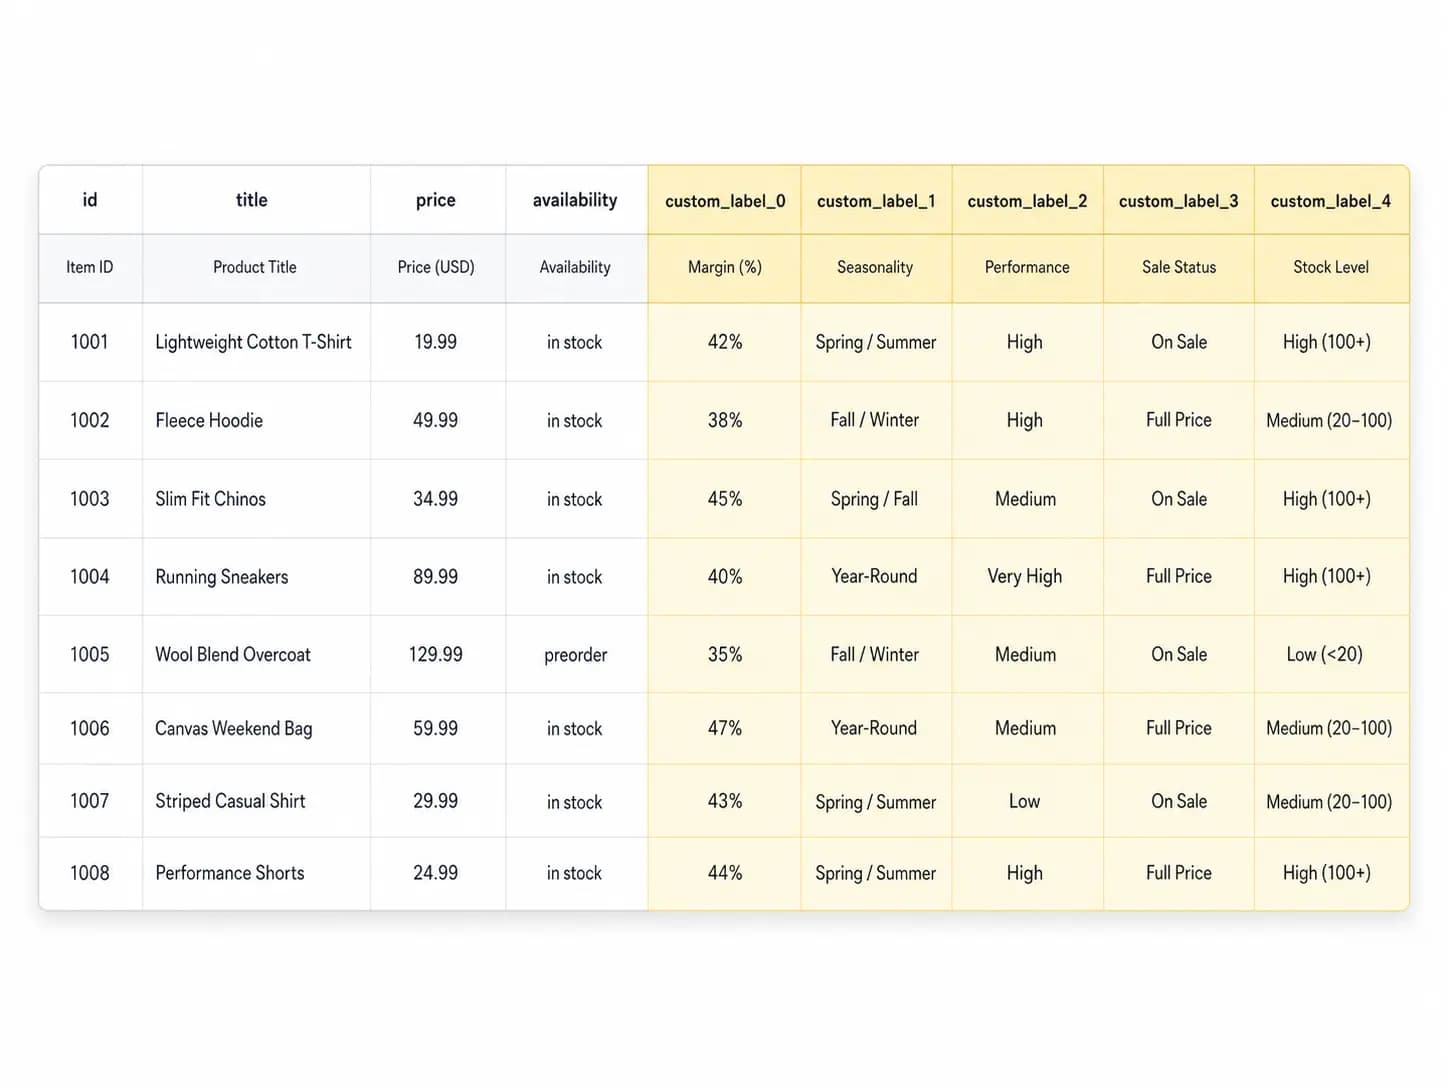Select the Running Sneakers title
This screenshot has width=1448, height=1086.
[x=221, y=577]
